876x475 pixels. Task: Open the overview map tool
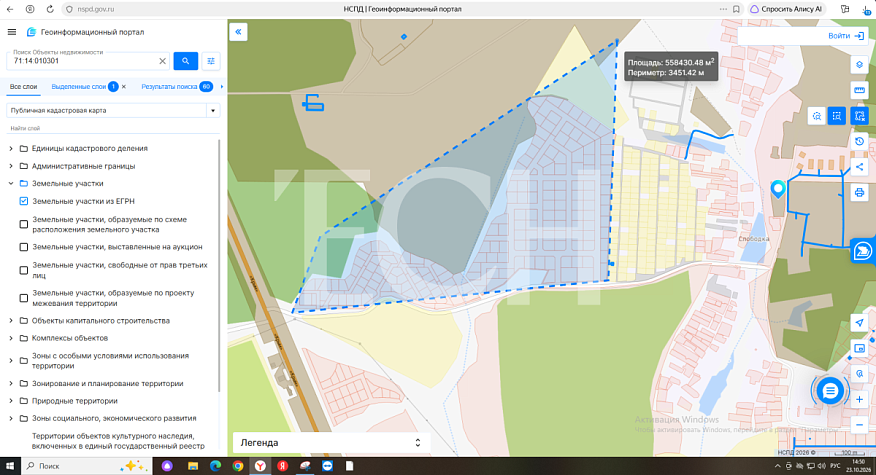(859, 348)
